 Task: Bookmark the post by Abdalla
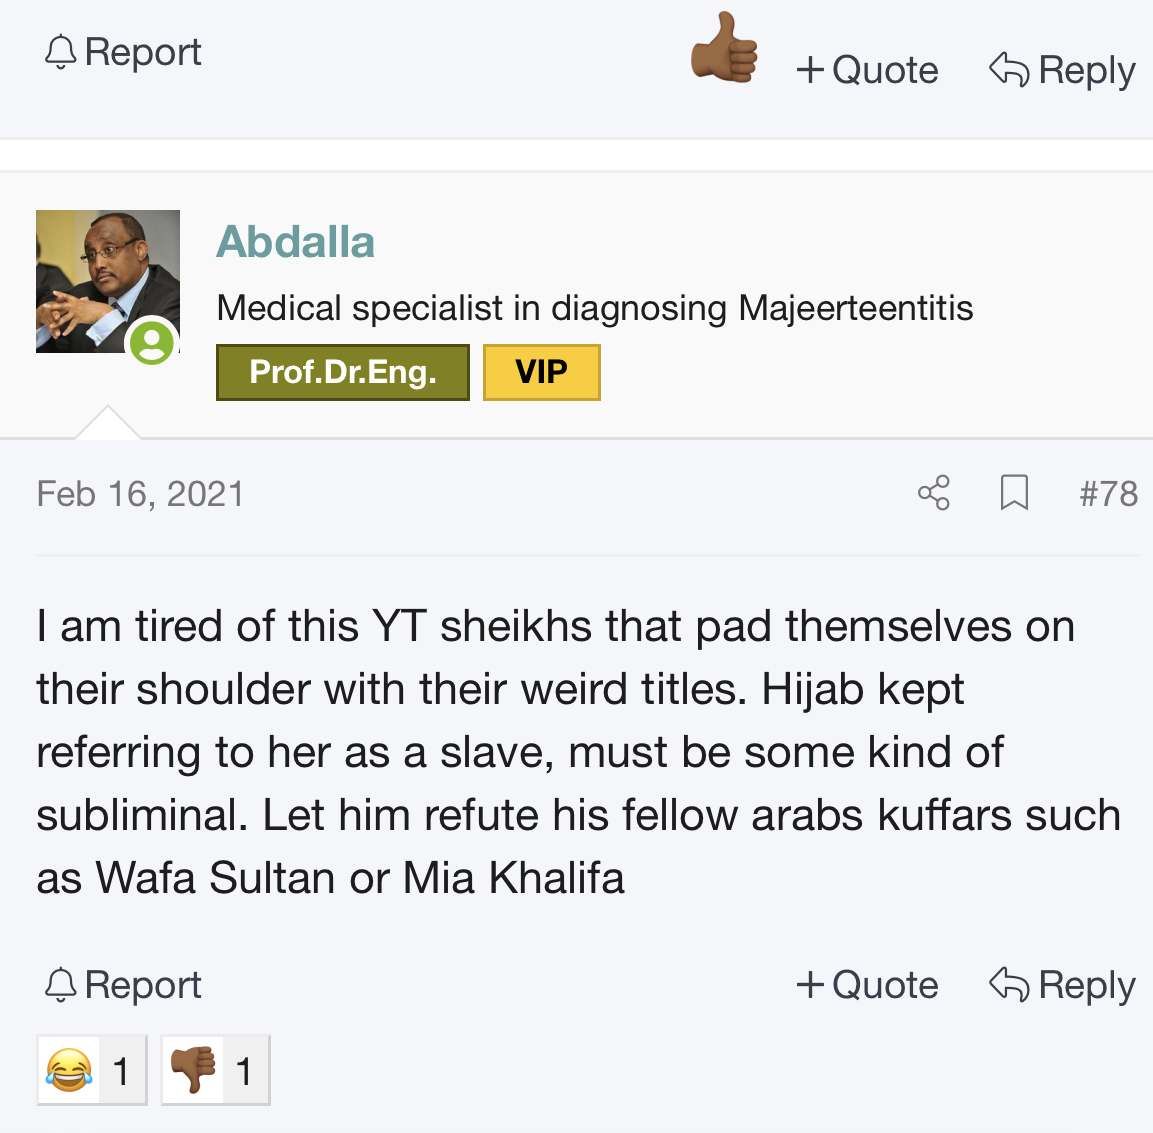pyautogui.click(x=1014, y=493)
